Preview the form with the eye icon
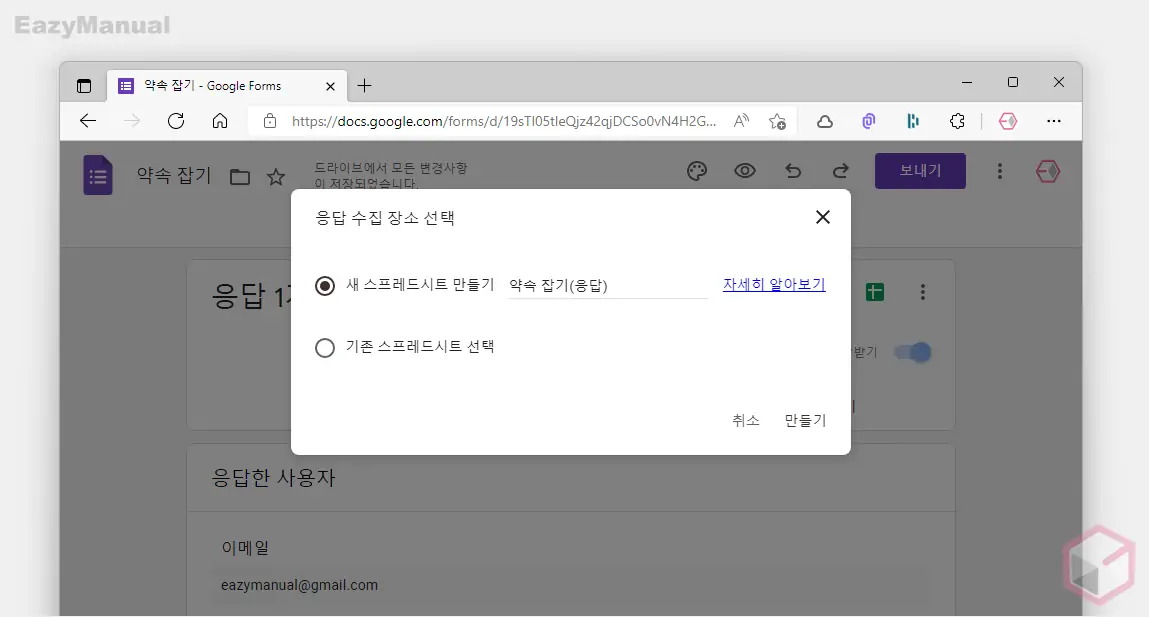The height and width of the screenshot is (617, 1149). 745,171
